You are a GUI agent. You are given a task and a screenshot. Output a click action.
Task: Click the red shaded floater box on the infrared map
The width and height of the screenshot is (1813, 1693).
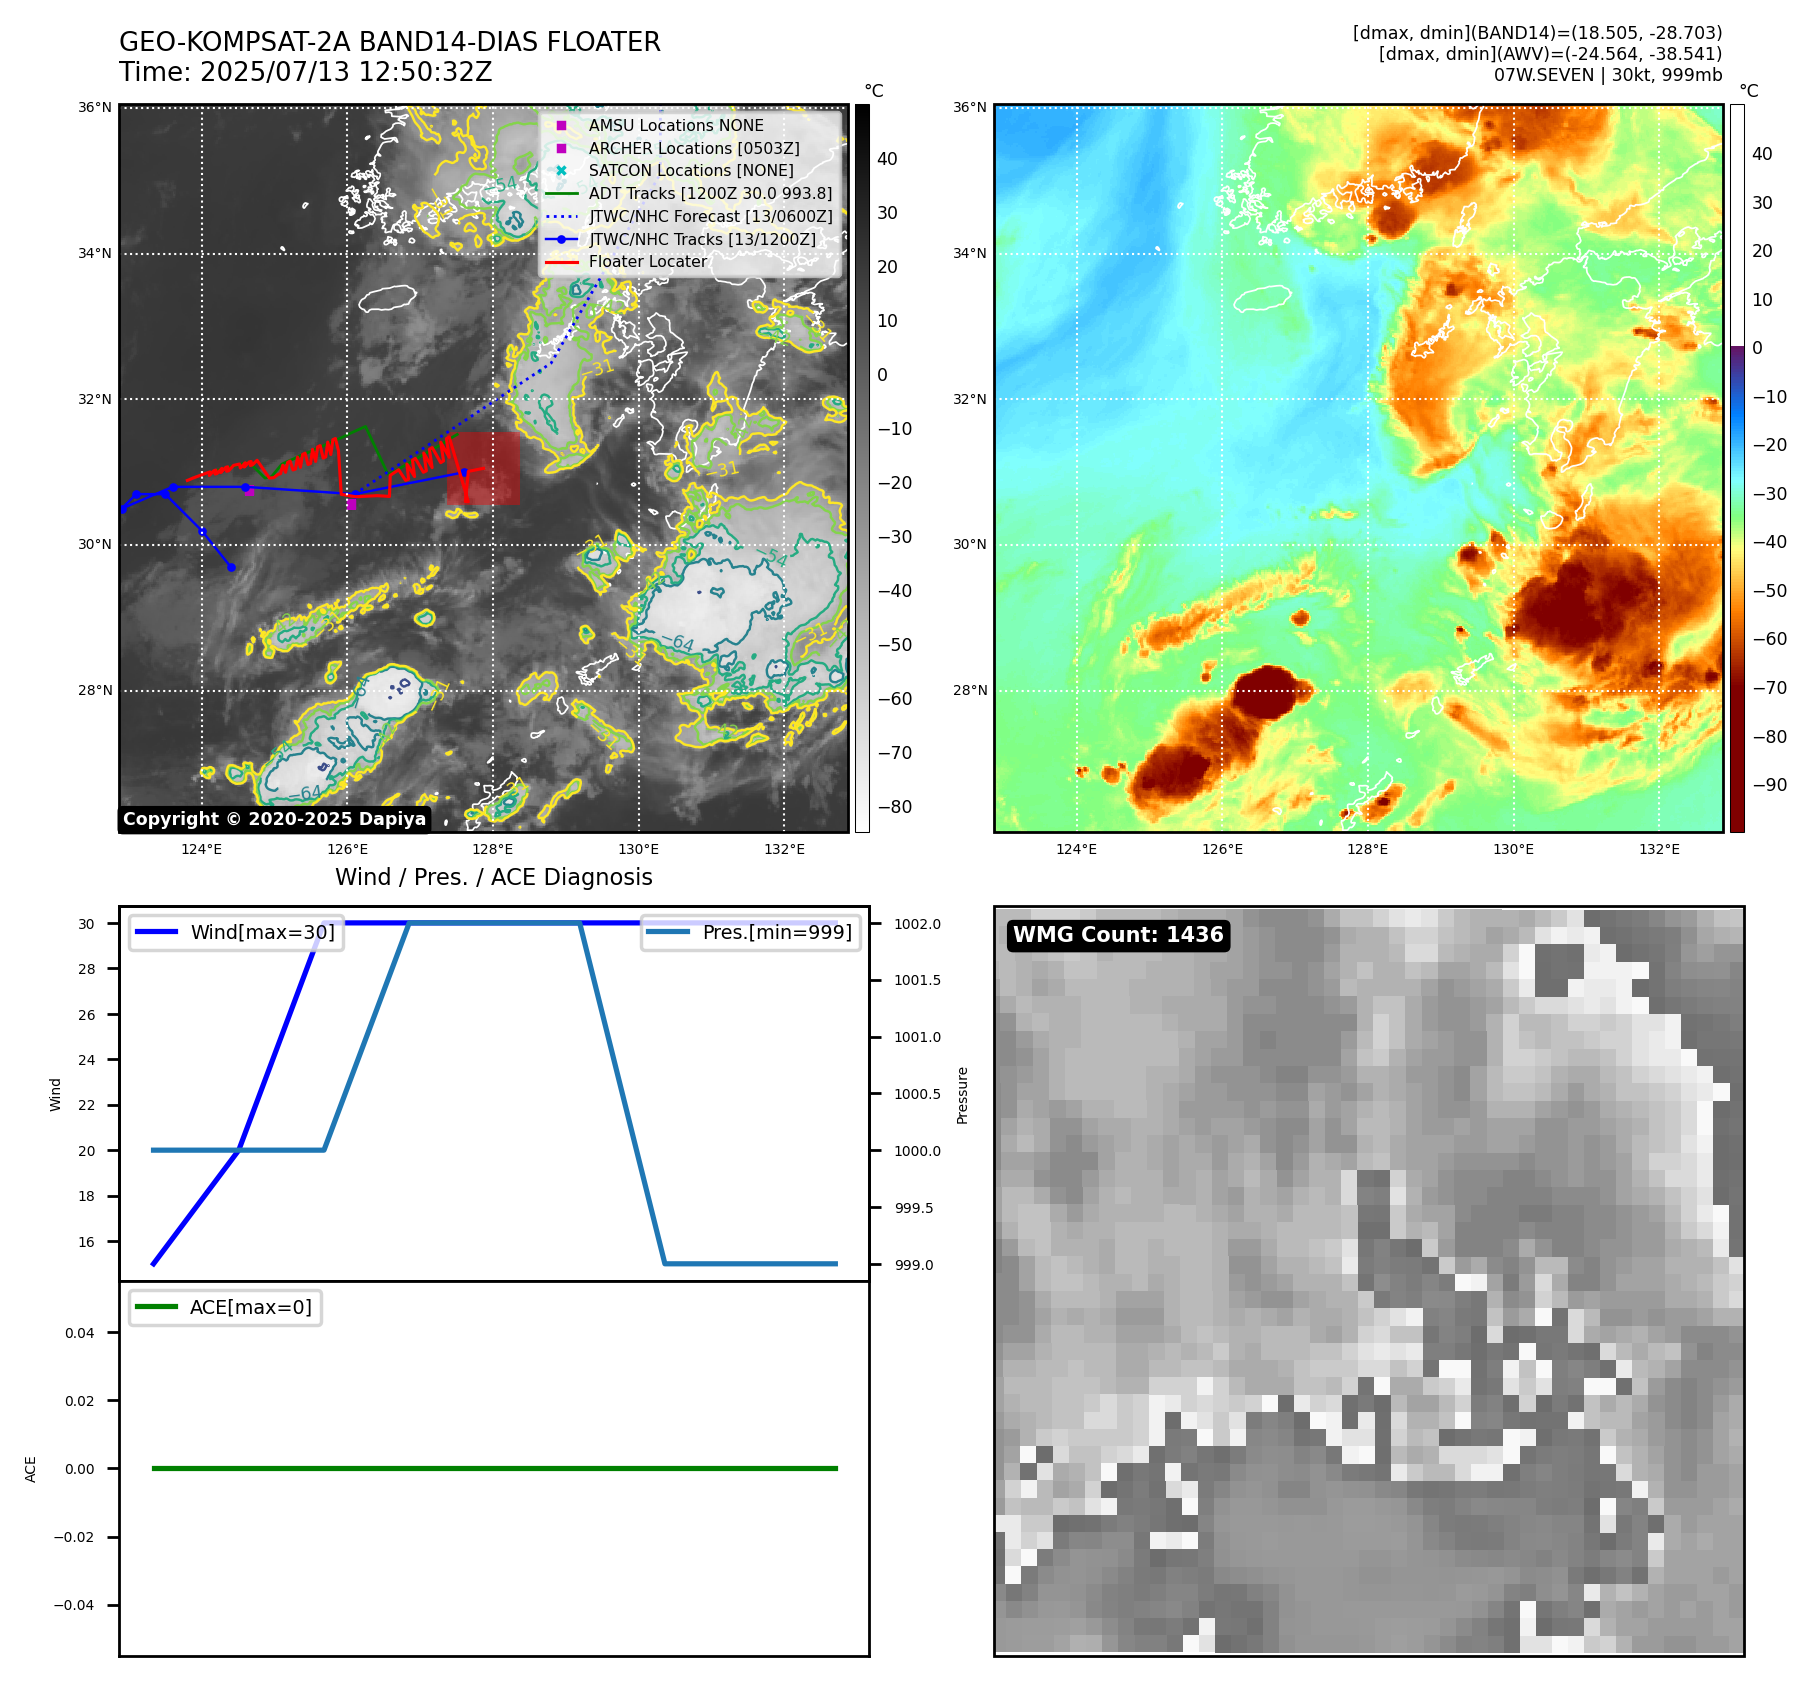[484, 468]
